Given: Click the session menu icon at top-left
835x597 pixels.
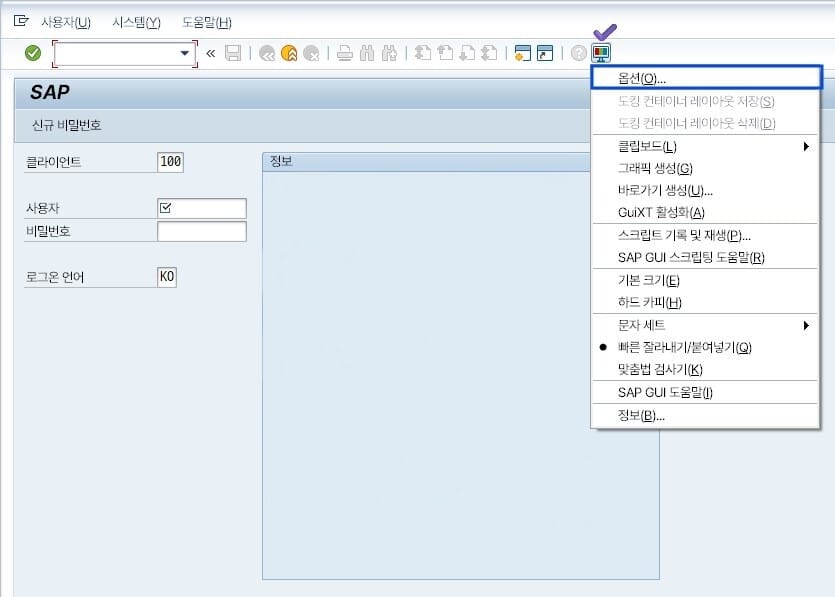Looking at the screenshot, I should (20, 22).
